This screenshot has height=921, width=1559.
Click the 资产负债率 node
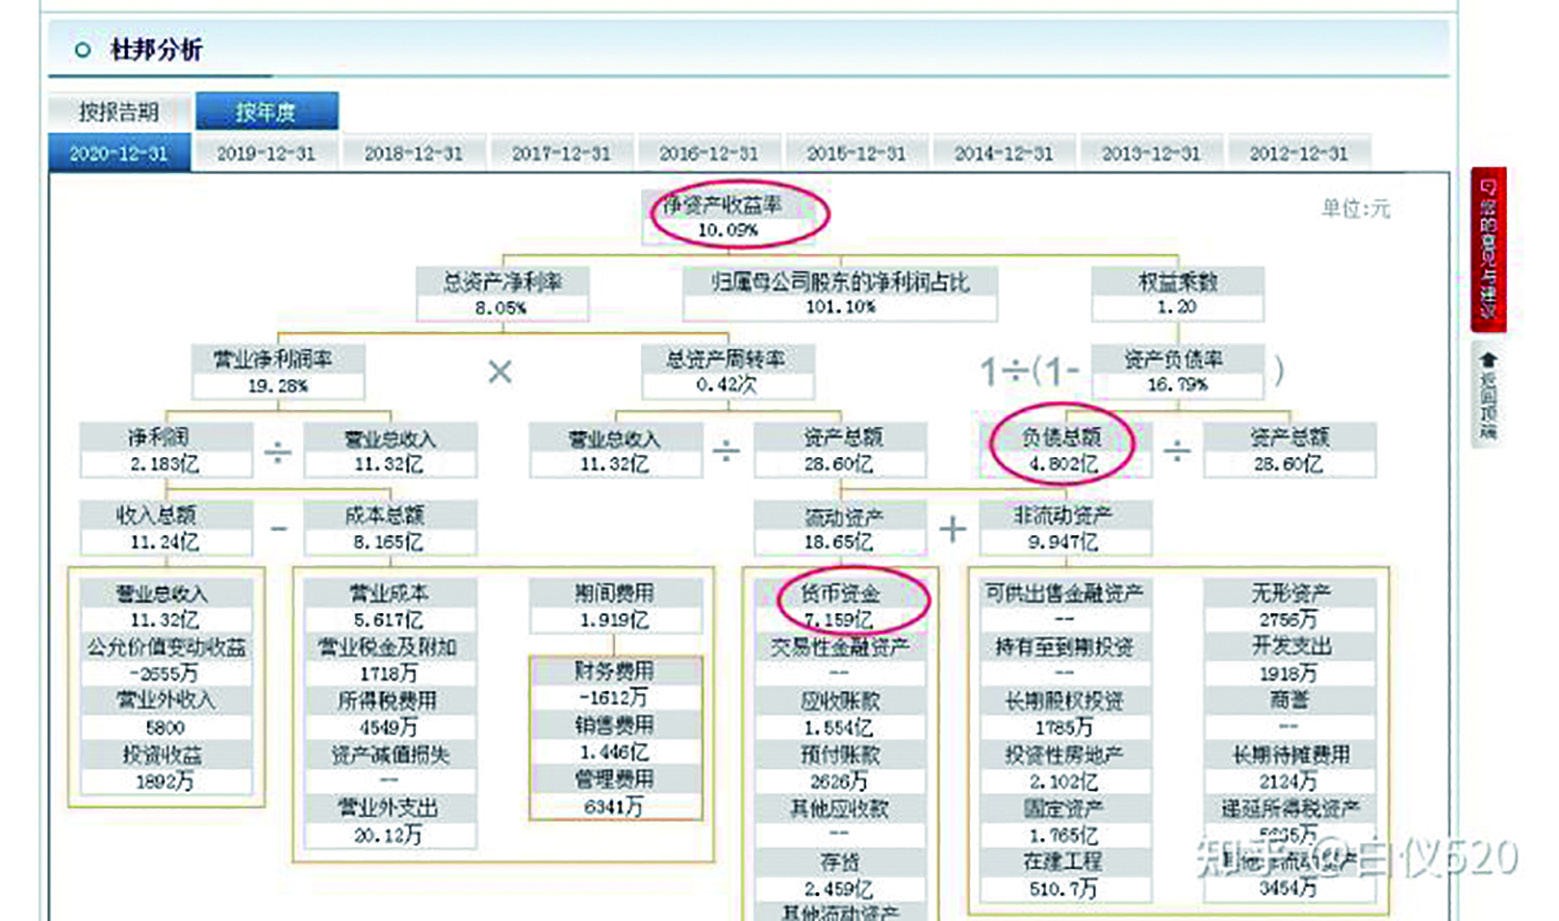point(1176,369)
